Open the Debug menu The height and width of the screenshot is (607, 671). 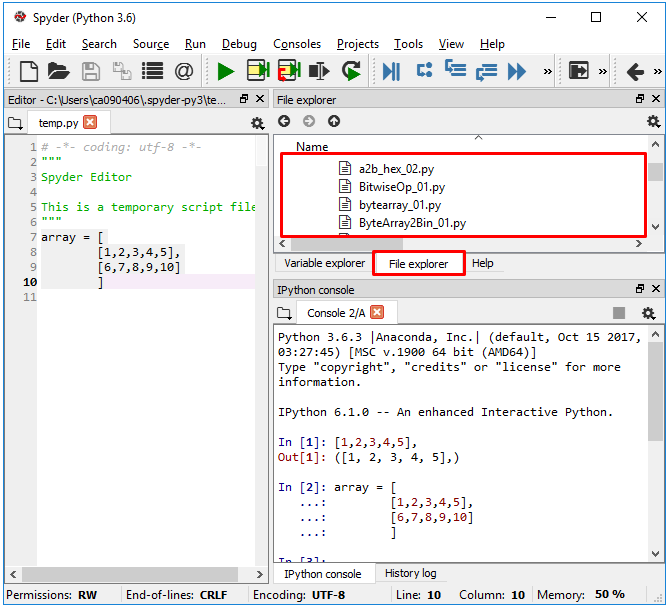pos(239,44)
